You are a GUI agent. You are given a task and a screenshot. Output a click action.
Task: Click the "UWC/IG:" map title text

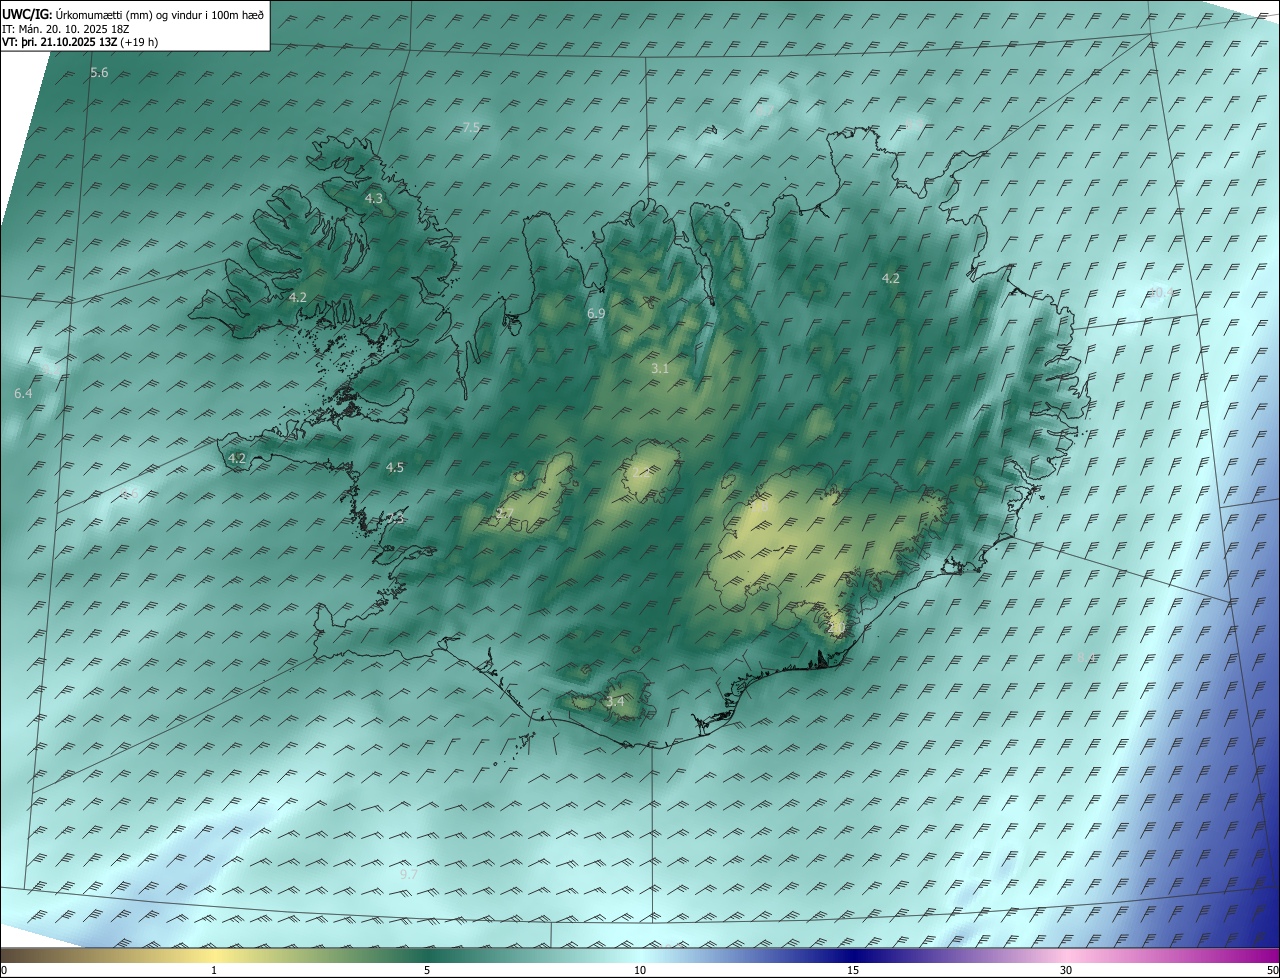pos(28,14)
